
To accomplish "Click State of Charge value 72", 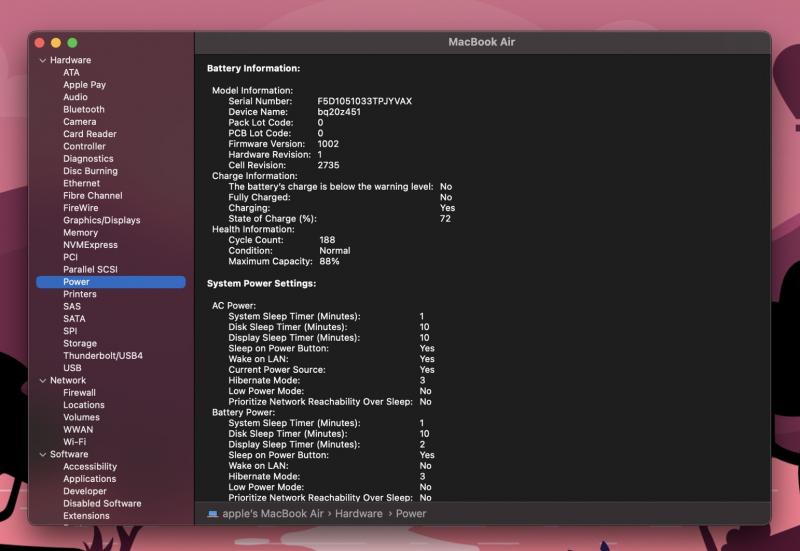I will [445, 218].
